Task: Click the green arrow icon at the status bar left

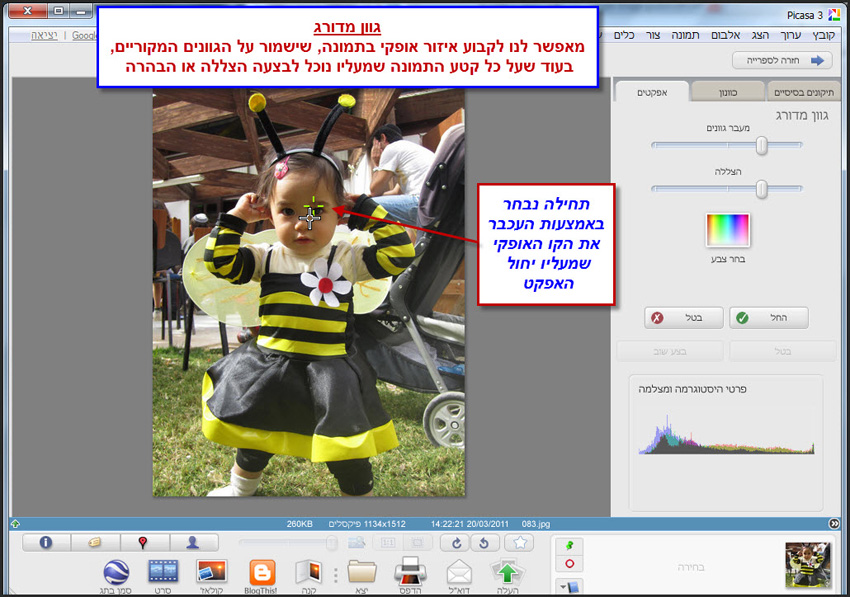Action: coord(15,524)
